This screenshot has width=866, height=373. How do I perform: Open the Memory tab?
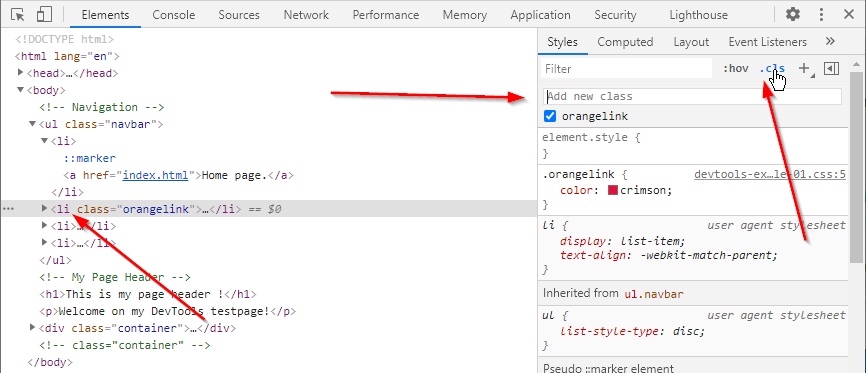465,15
